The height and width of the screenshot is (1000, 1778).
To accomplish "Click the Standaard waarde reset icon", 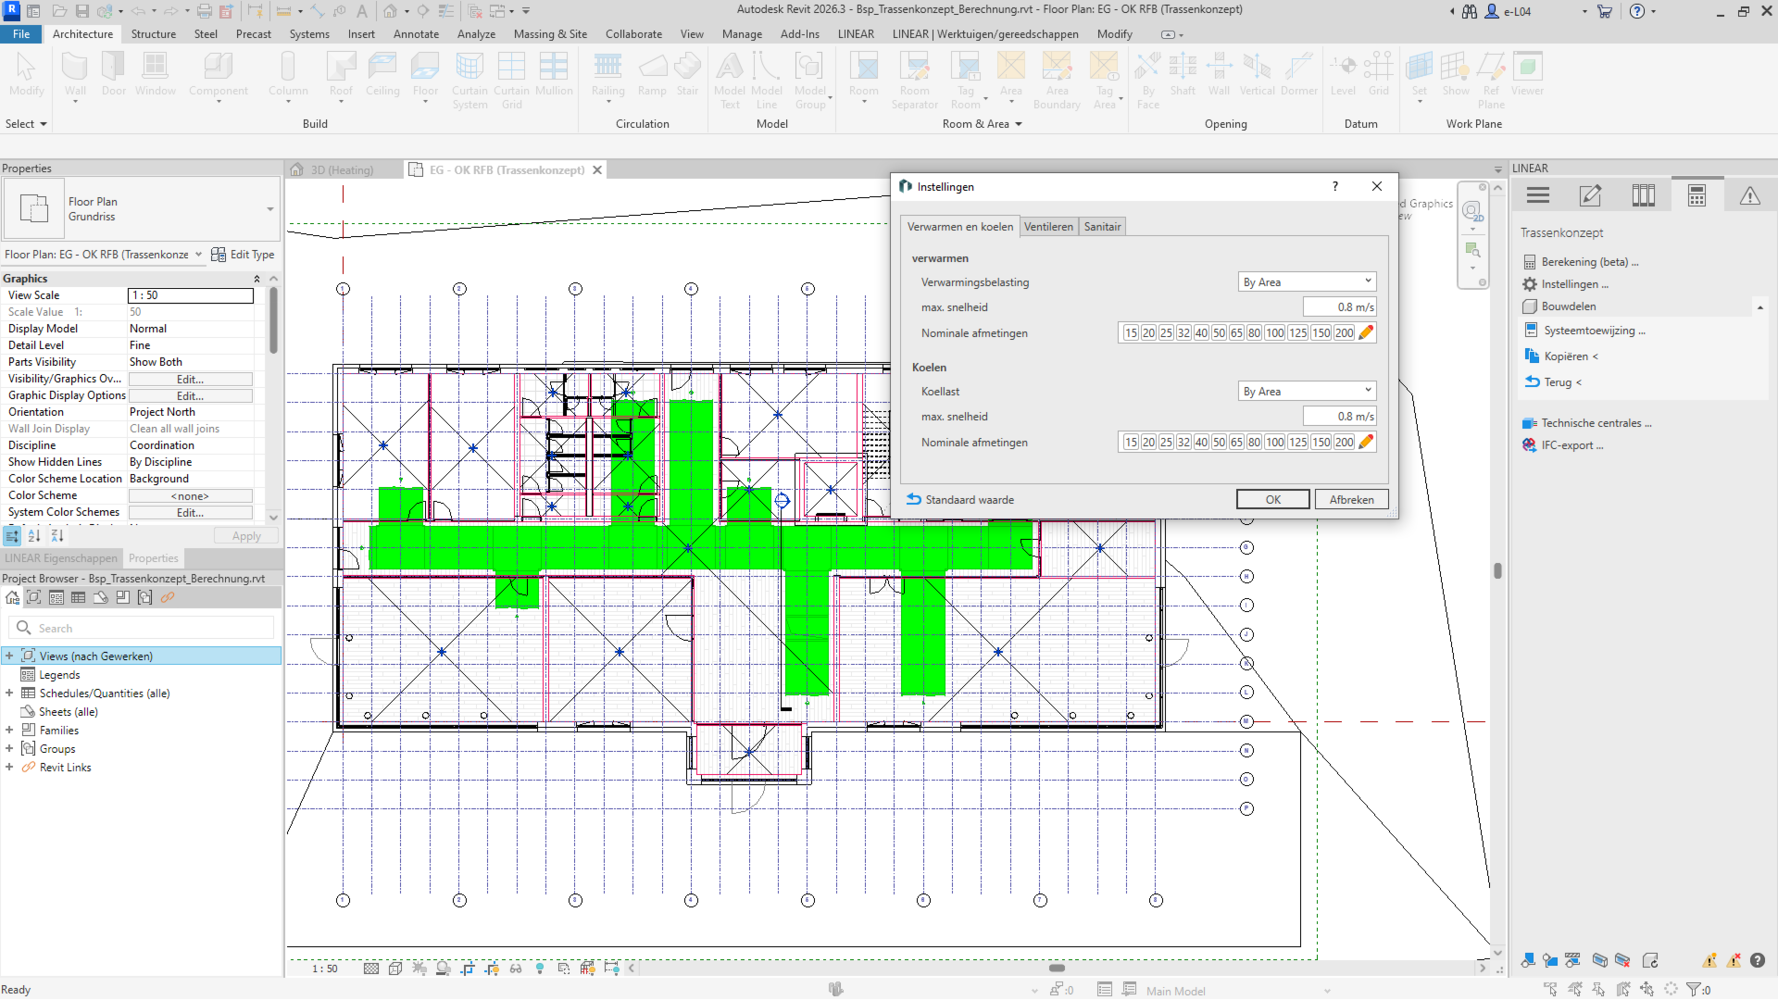I will pos(914,499).
